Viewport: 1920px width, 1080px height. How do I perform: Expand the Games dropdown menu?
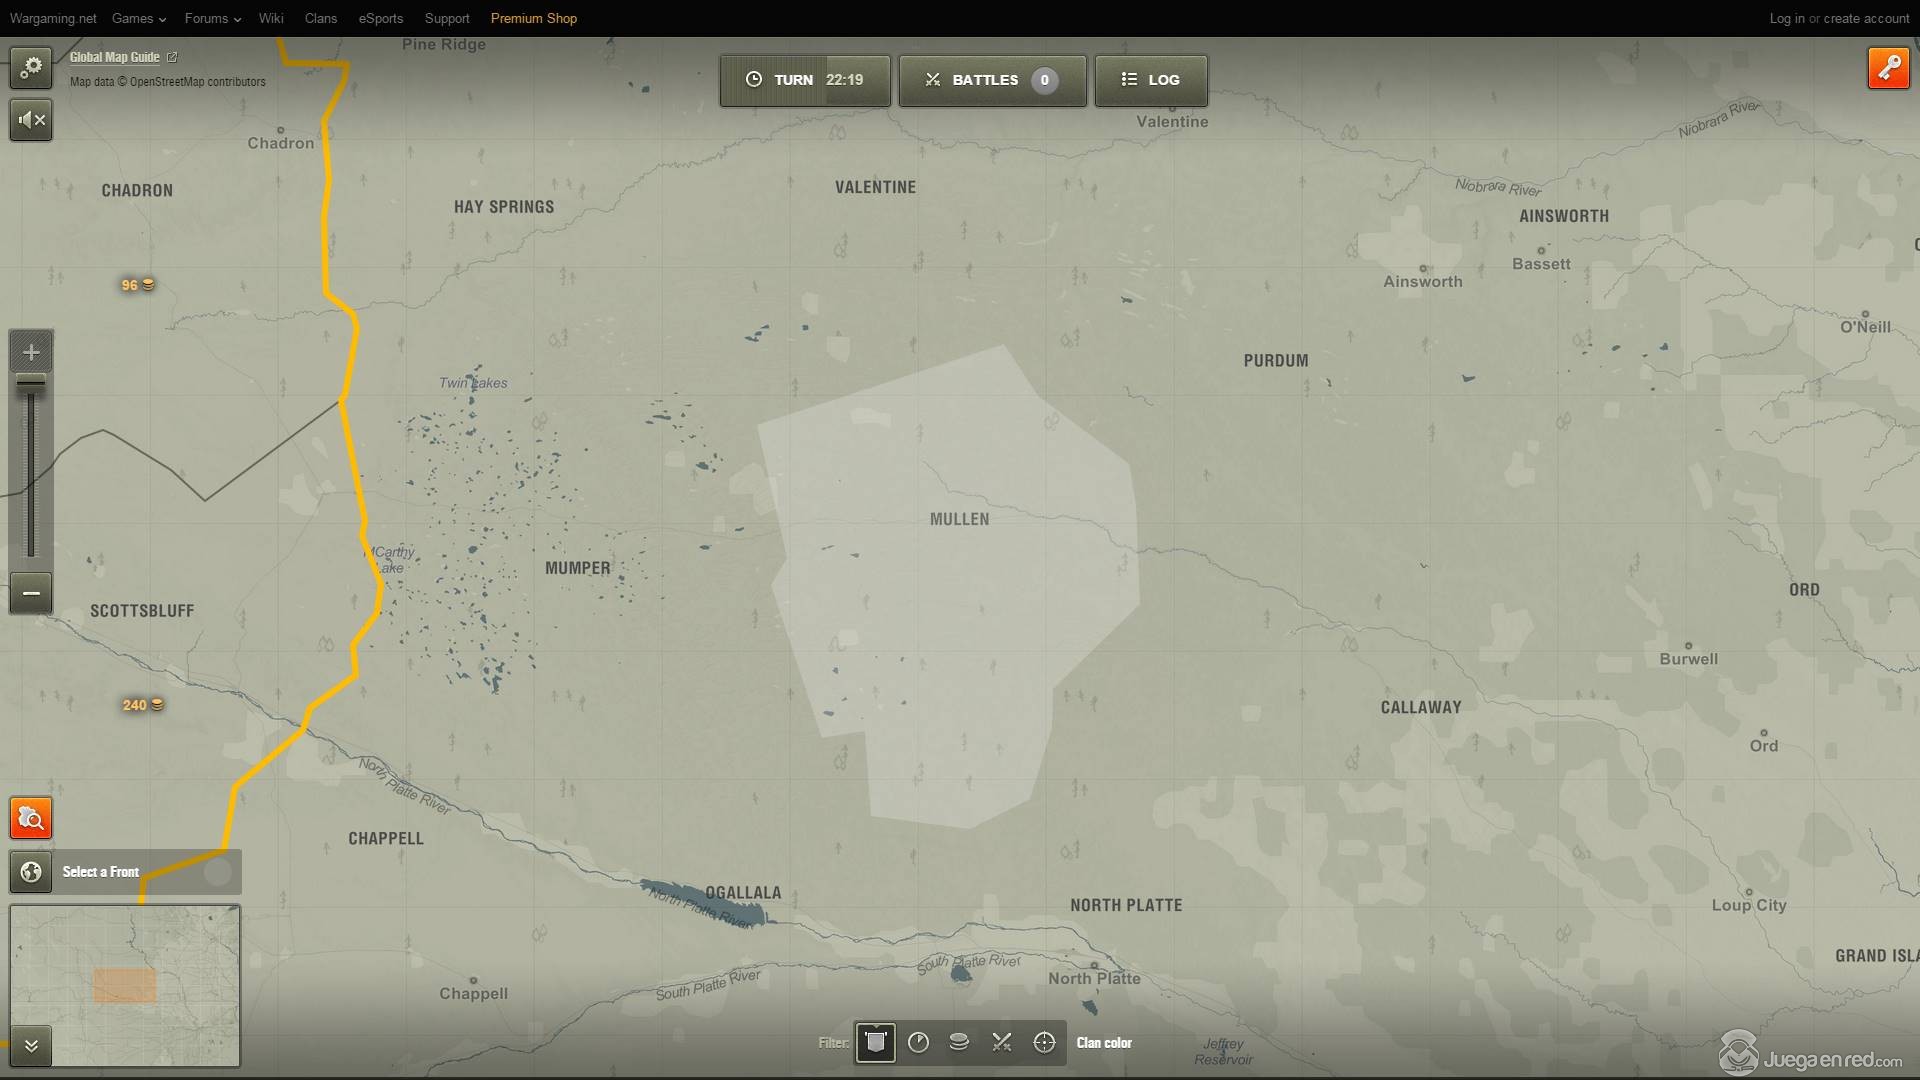click(138, 18)
